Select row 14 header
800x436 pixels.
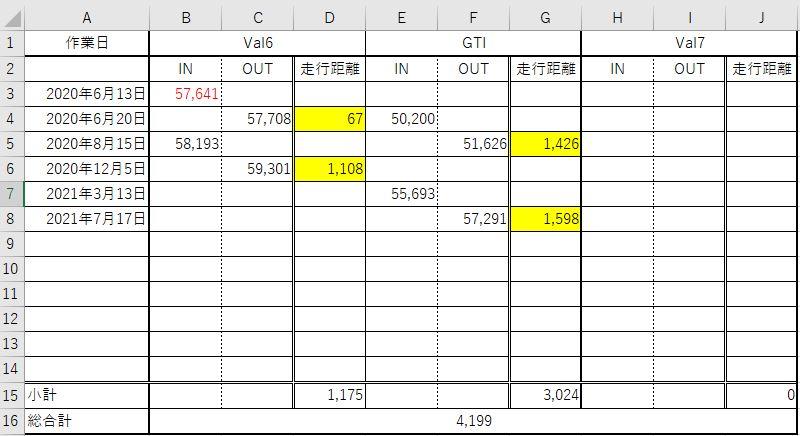point(12,369)
